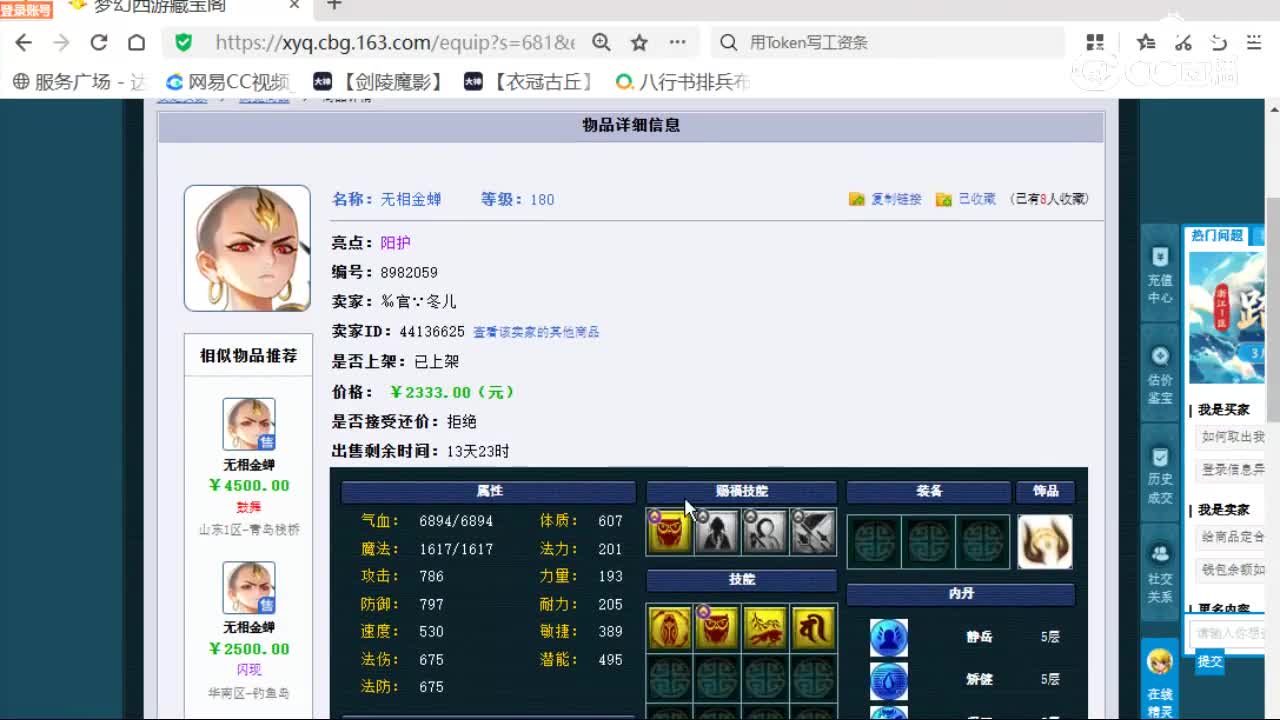The height and width of the screenshot is (720, 1280).
Task: Select the 装备 section header
Action: click(x=929, y=492)
